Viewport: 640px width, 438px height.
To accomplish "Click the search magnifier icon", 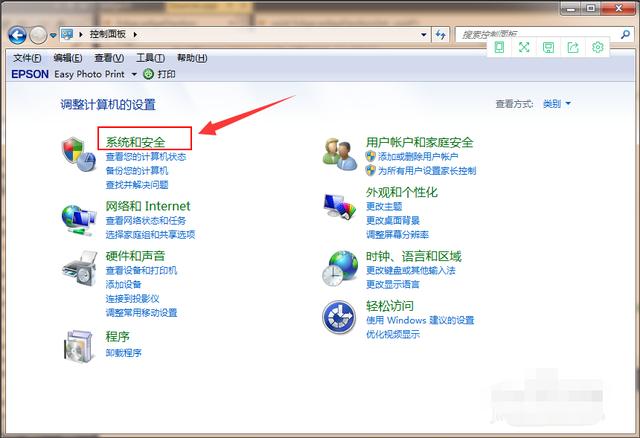I will coord(625,35).
